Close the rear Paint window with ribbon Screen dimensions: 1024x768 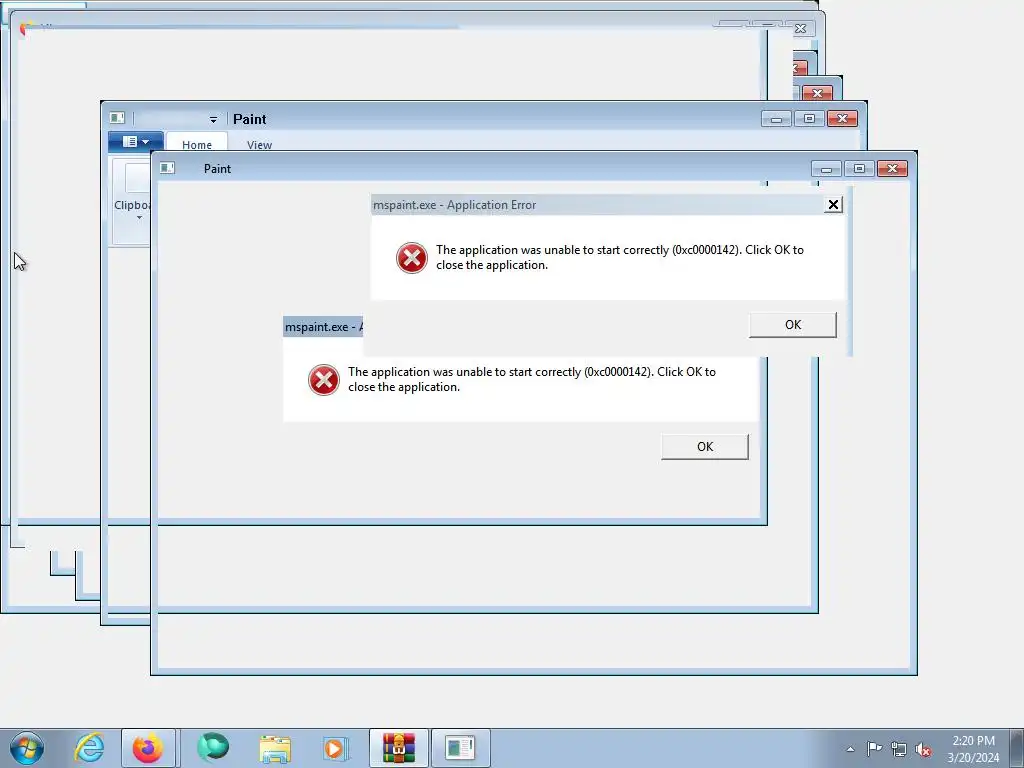pos(842,119)
